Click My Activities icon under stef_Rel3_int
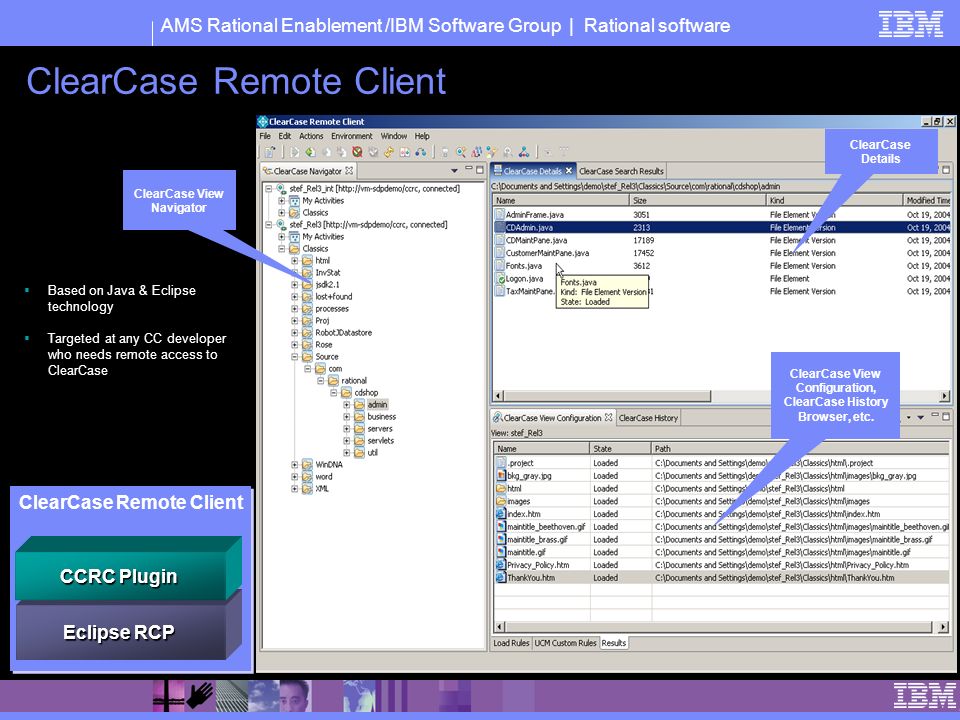960x720 pixels. 294,201
